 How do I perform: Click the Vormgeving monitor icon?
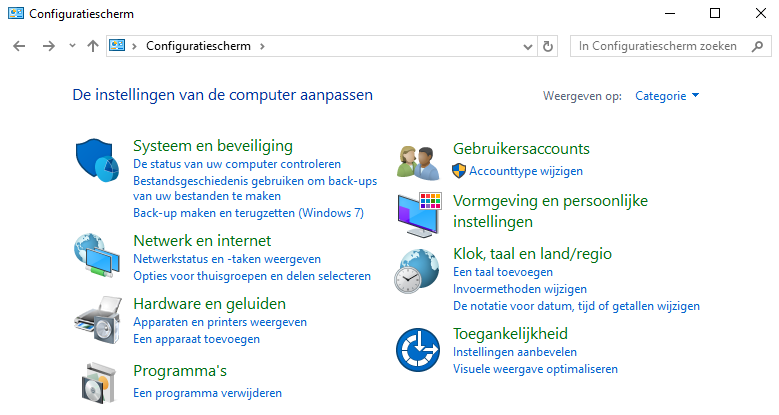coord(420,210)
